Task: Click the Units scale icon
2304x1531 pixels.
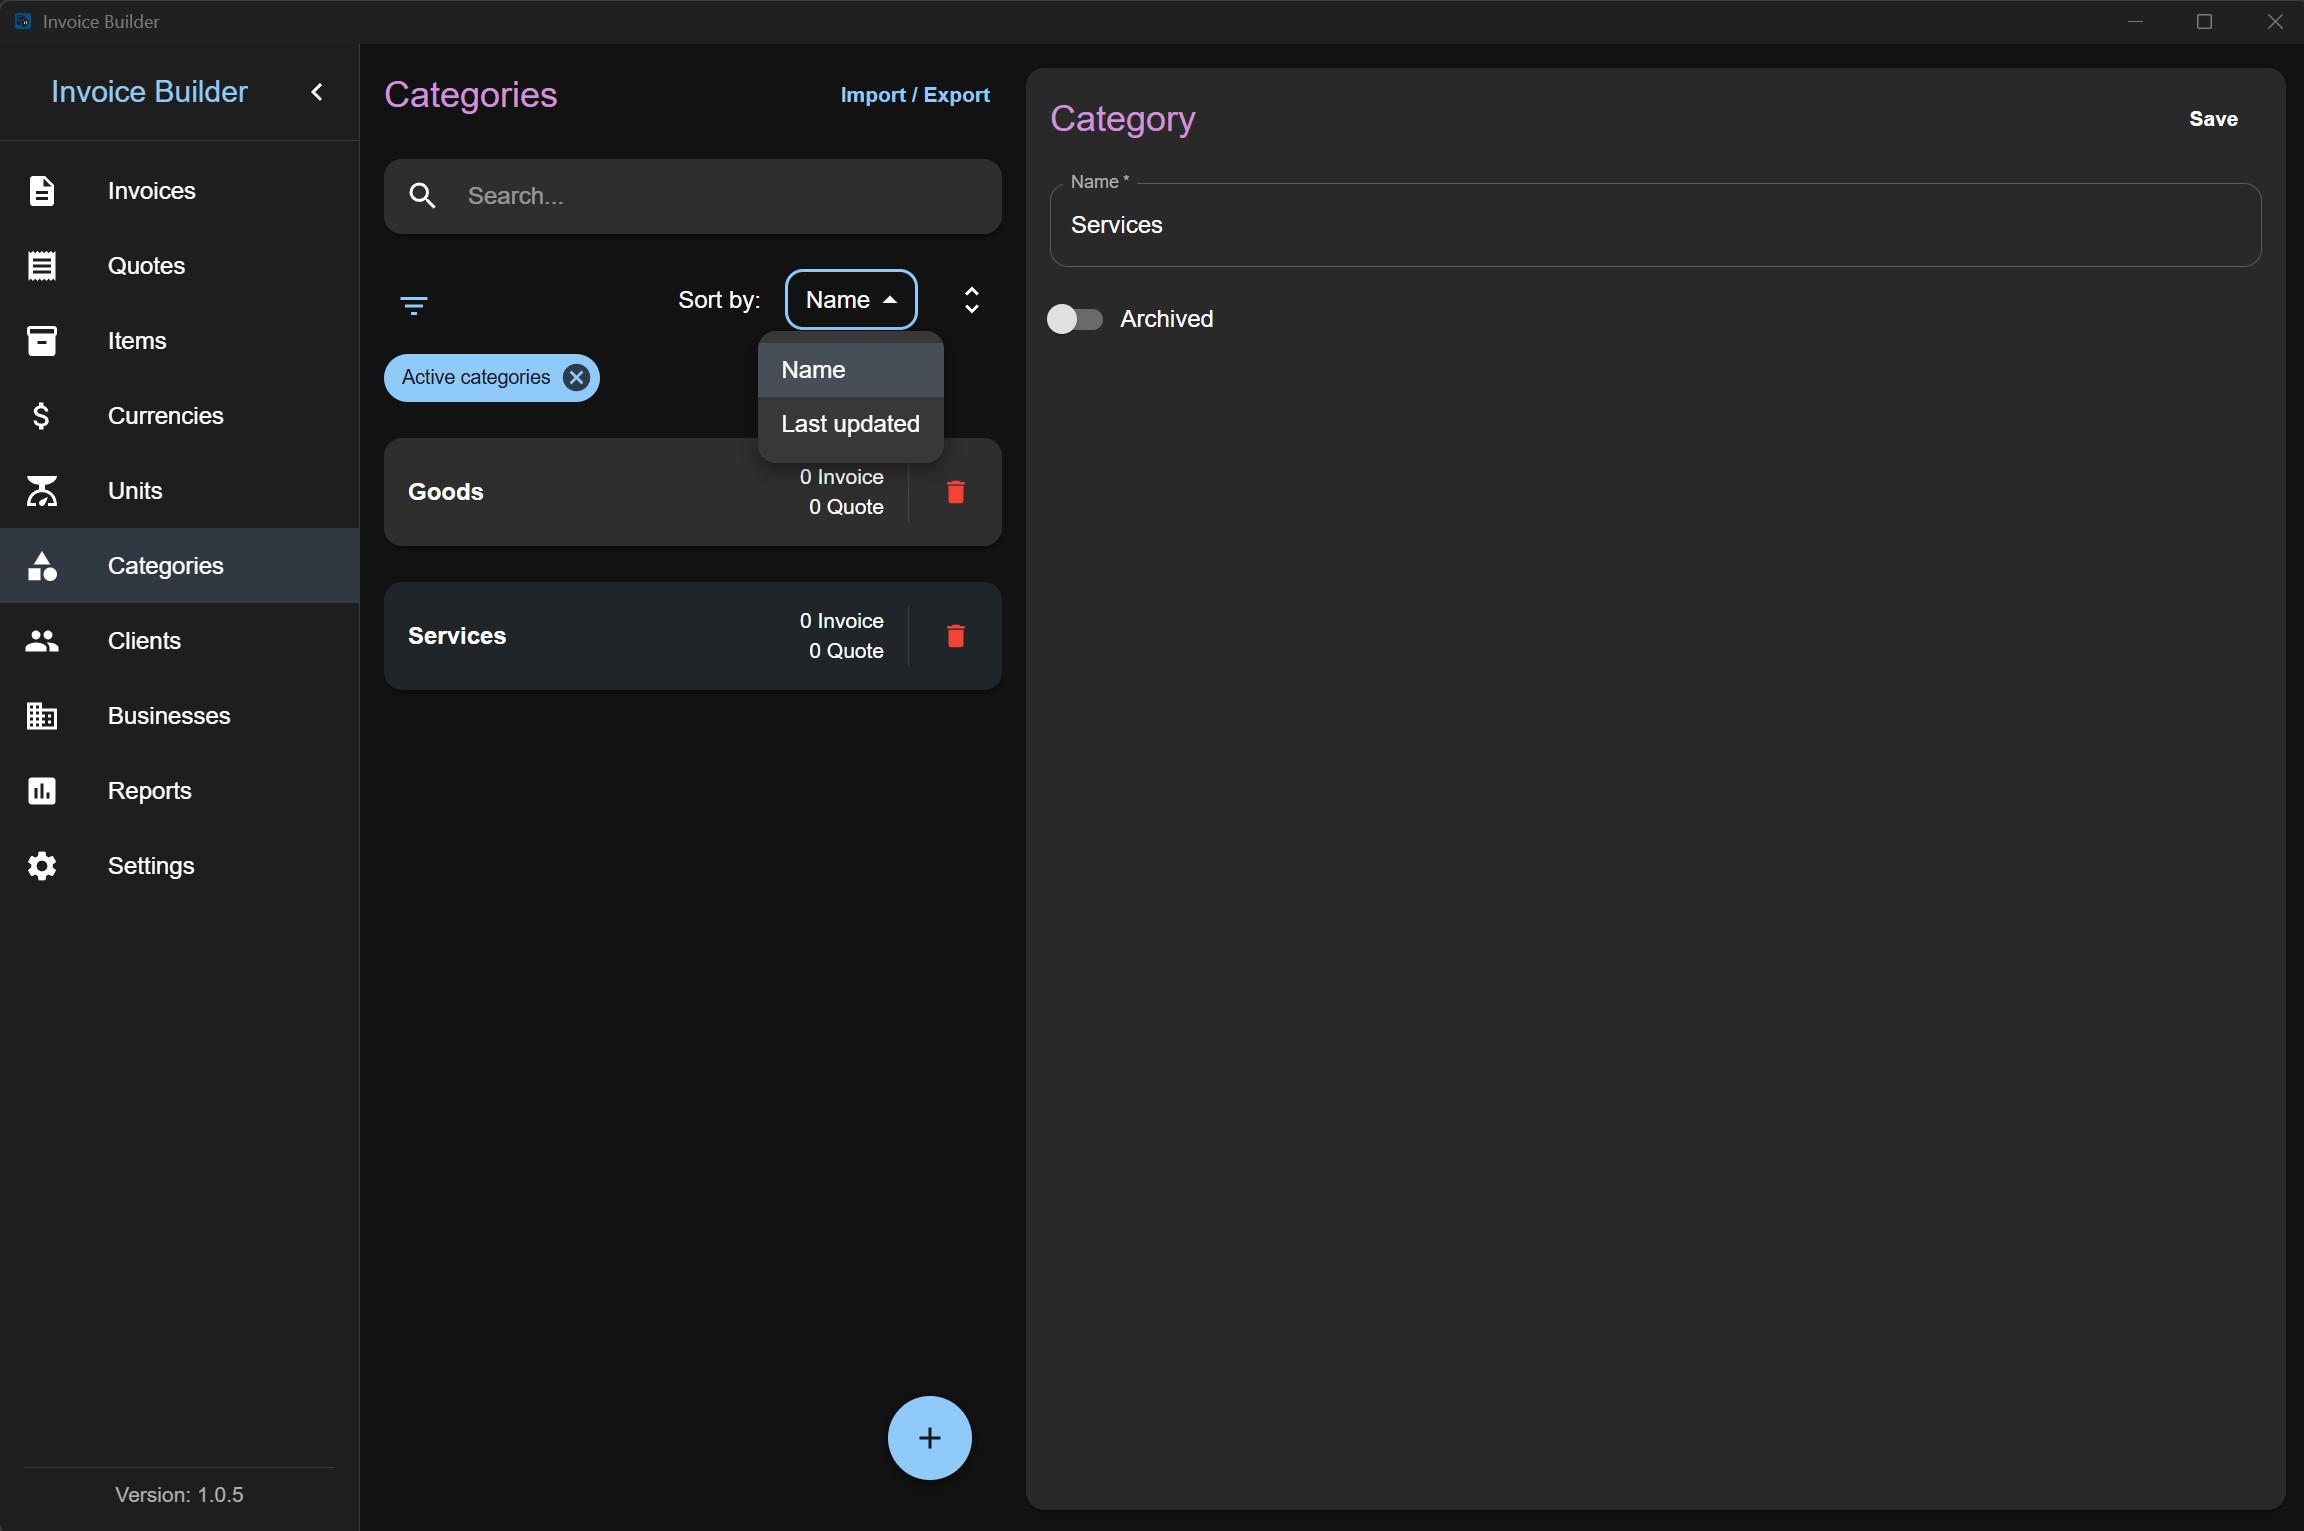Action: pyautogui.click(x=41, y=490)
